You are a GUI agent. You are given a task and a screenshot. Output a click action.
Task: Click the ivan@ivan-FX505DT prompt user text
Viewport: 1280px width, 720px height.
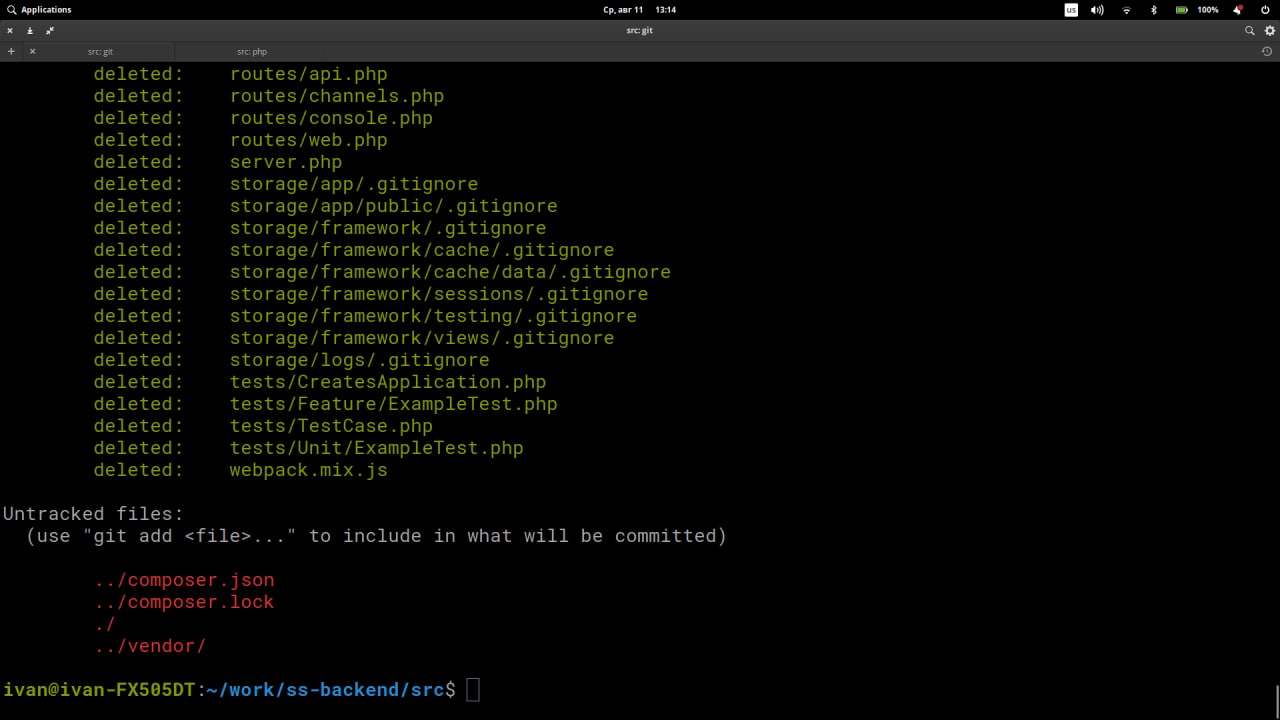pyautogui.click(x=99, y=690)
